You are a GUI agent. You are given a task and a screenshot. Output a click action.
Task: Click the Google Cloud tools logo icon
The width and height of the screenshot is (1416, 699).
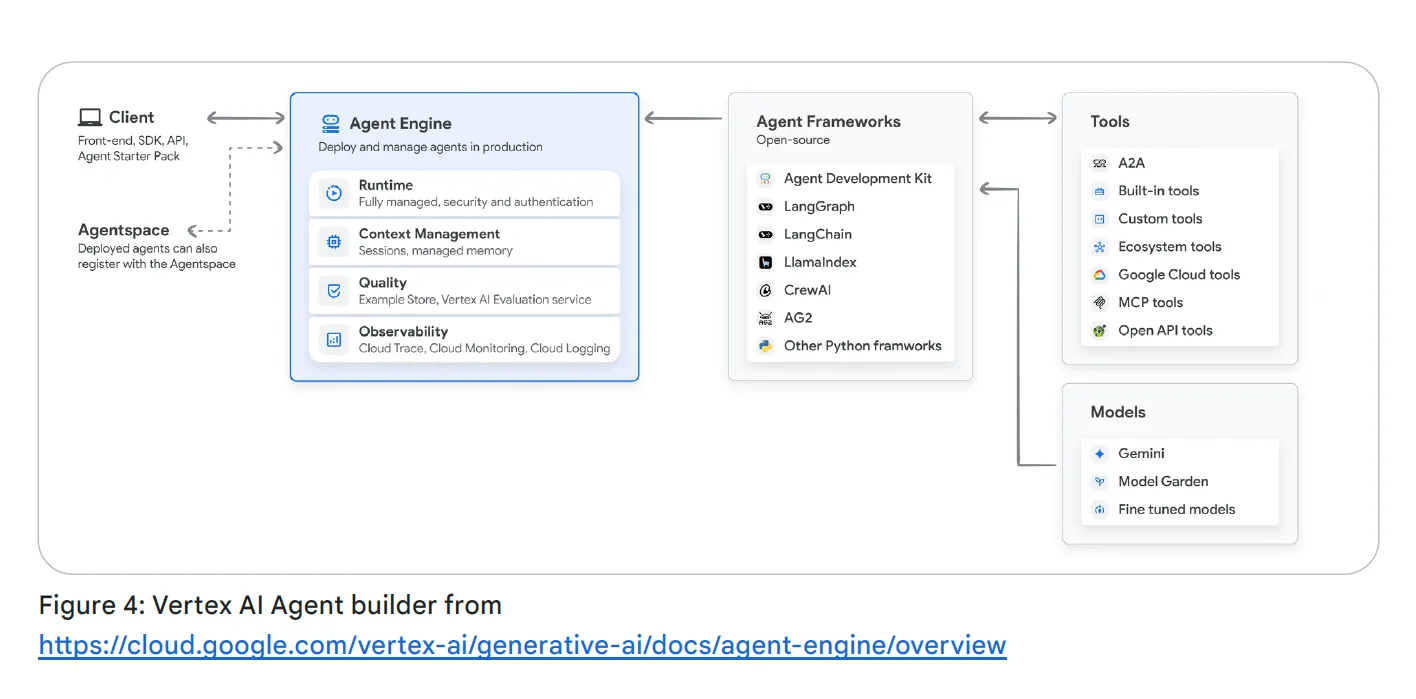coord(1100,275)
